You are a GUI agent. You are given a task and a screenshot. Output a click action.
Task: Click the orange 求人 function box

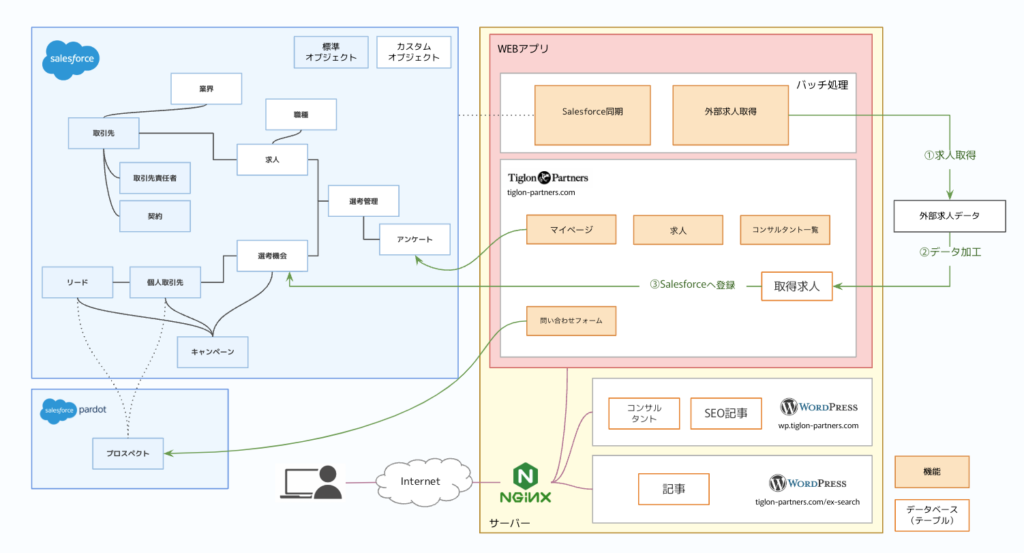tap(678, 230)
